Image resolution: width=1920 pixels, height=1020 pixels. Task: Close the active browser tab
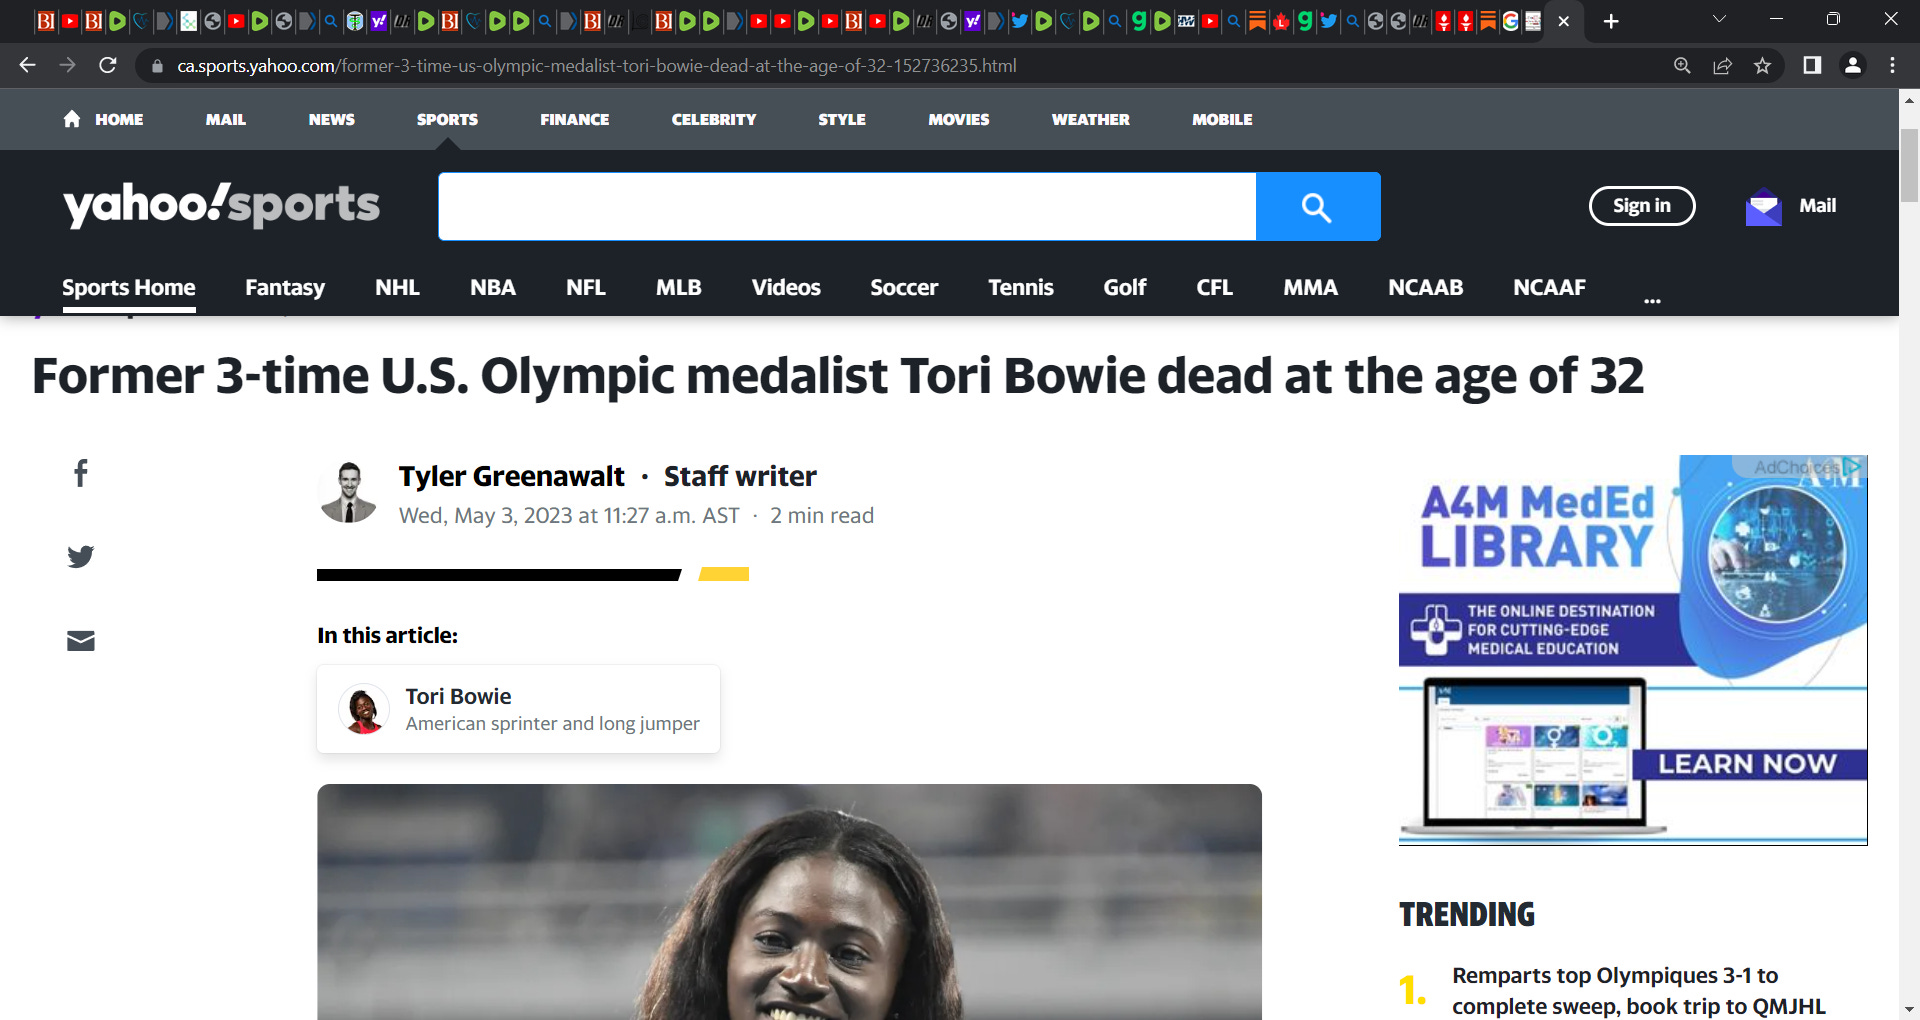(1564, 21)
